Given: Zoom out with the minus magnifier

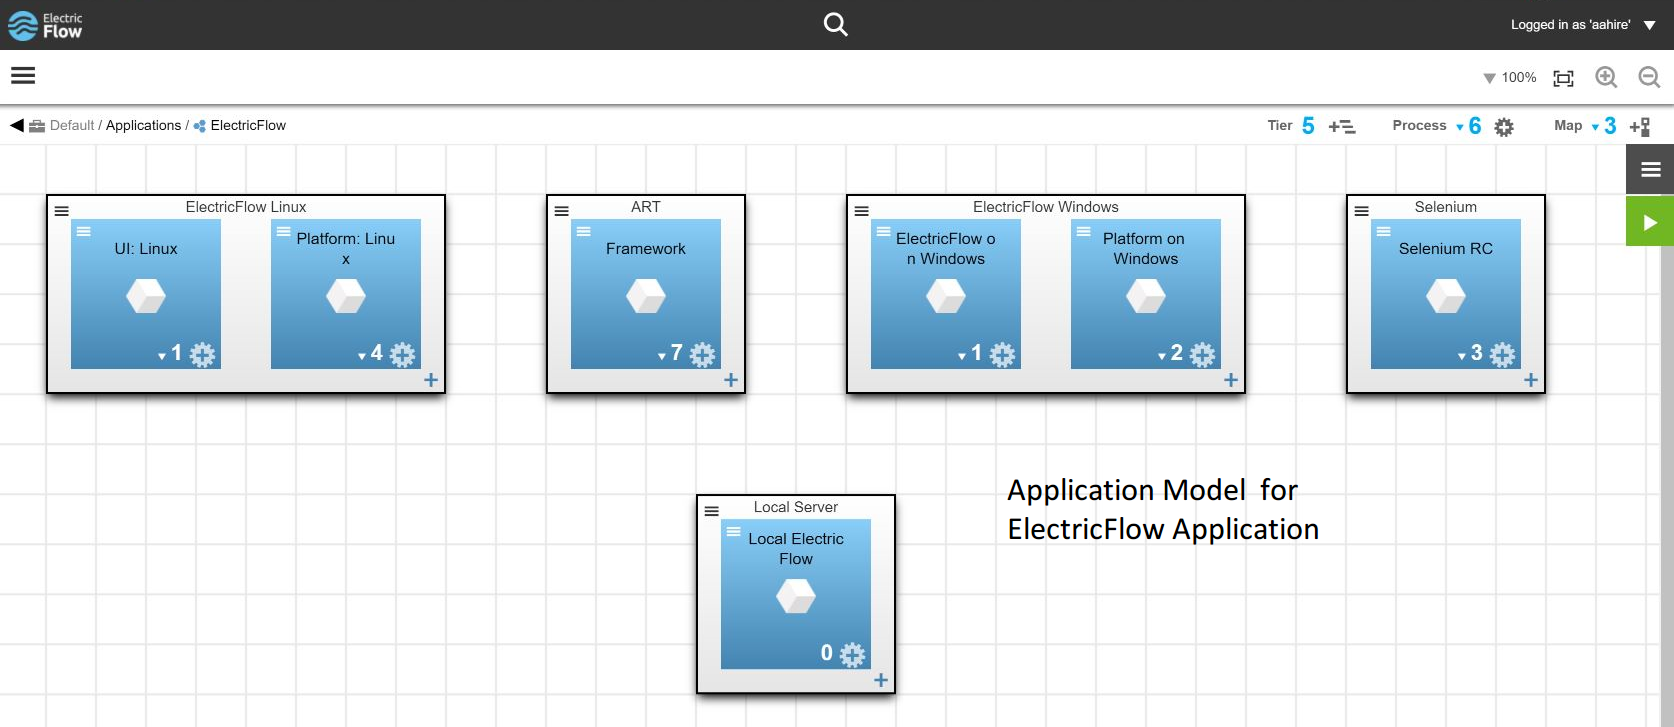Looking at the screenshot, I should coord(1649,77).
